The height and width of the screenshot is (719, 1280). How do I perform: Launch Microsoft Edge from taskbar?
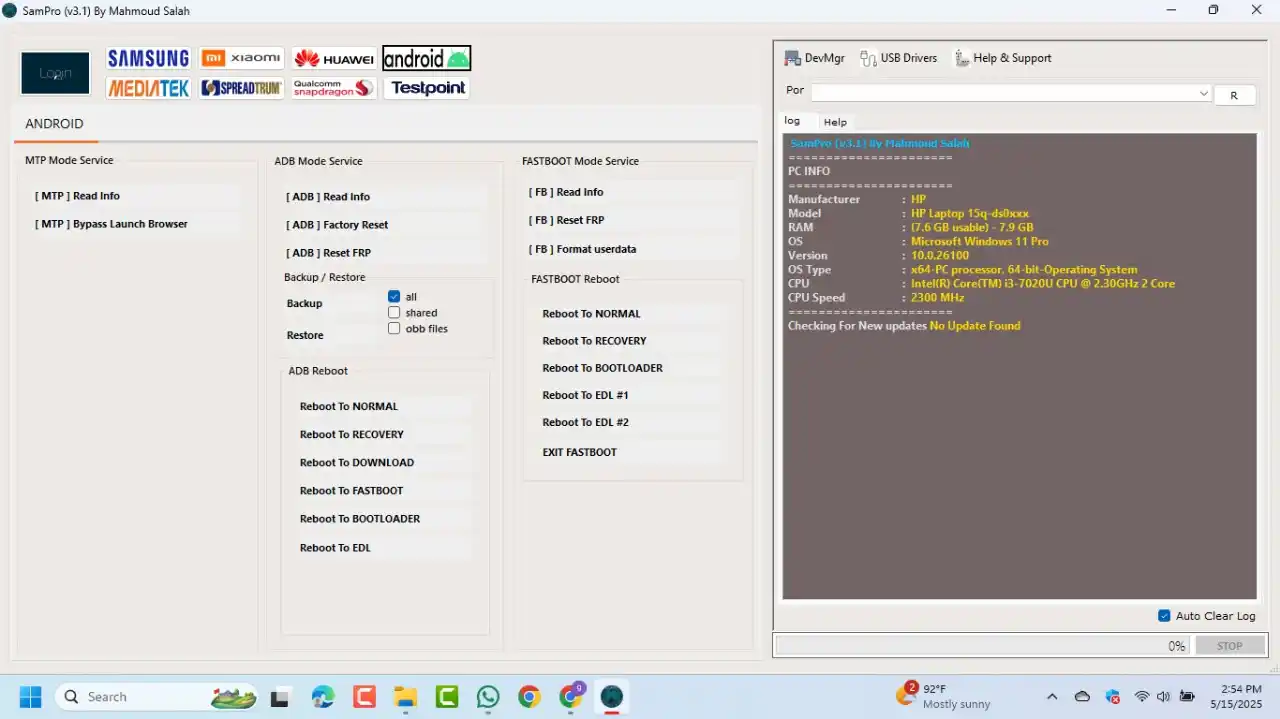(322, 696)
